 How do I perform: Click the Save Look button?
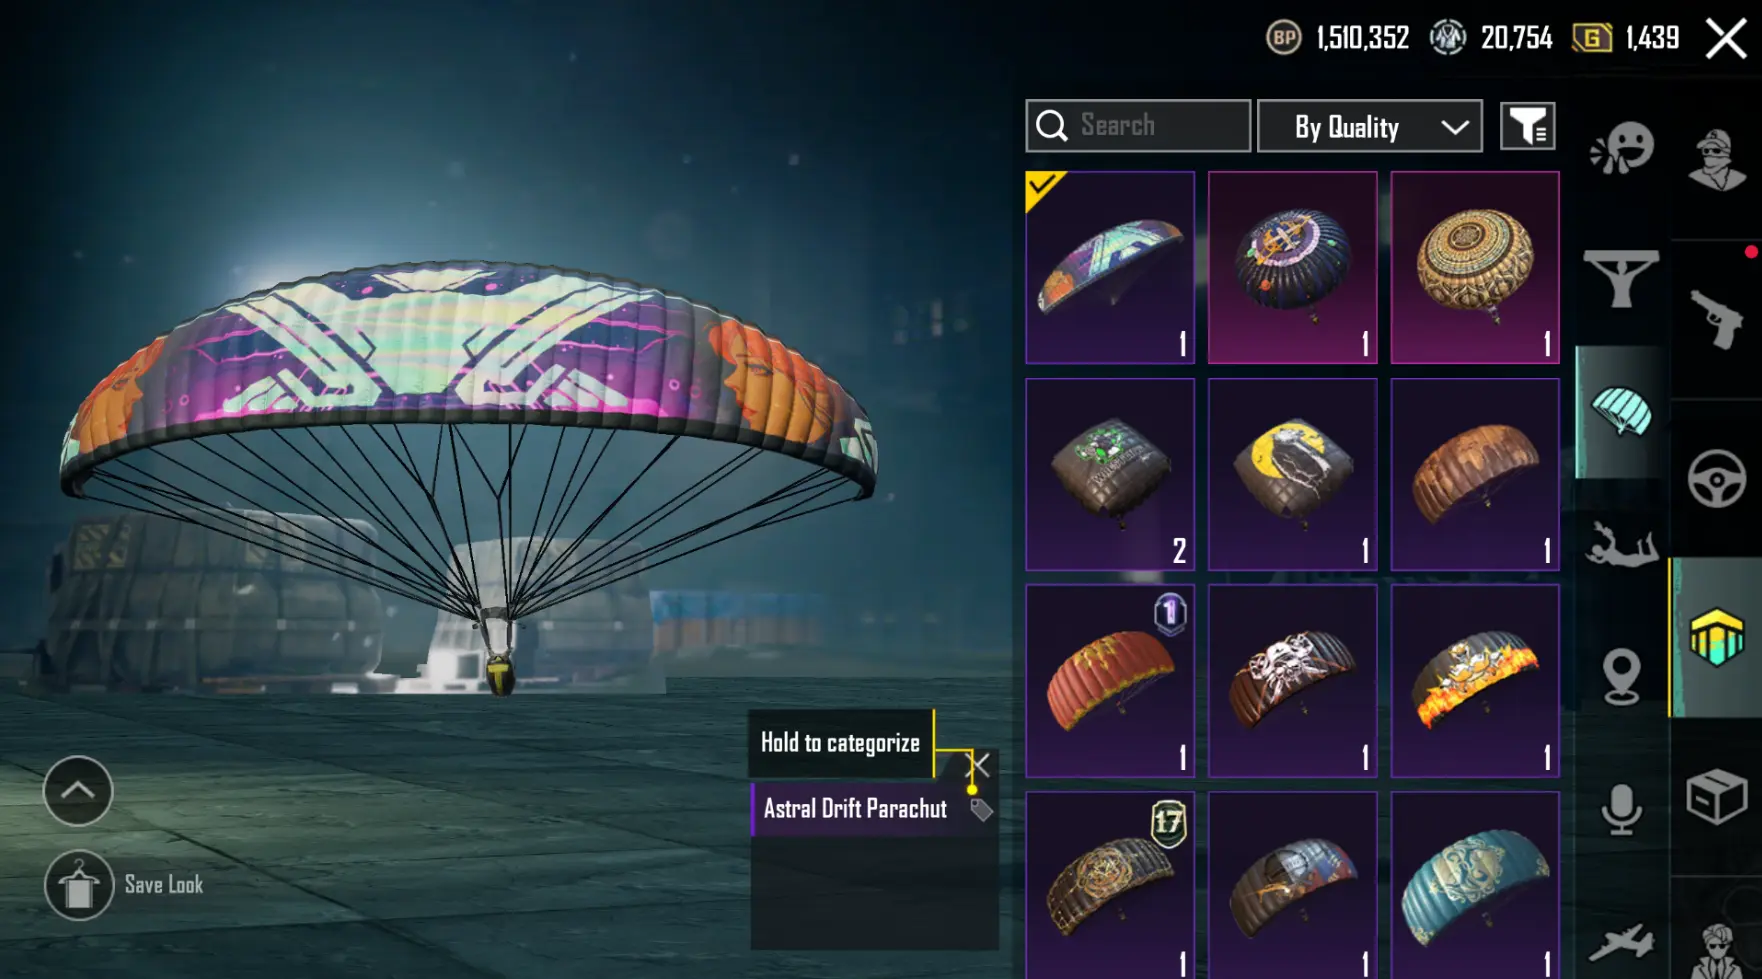(124, 885)
